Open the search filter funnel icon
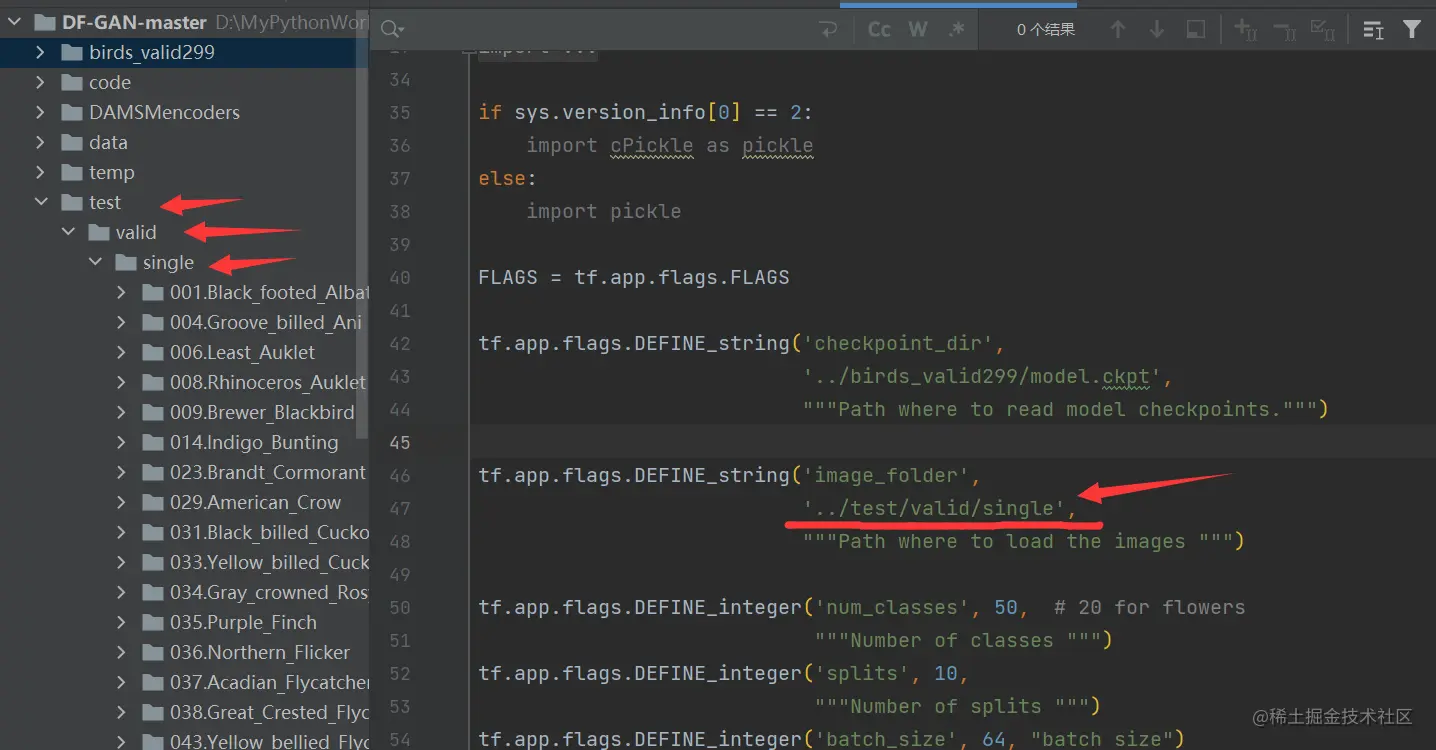Image resolution: width=1436 pixels, height=750 pixels. click(1412, 30)
